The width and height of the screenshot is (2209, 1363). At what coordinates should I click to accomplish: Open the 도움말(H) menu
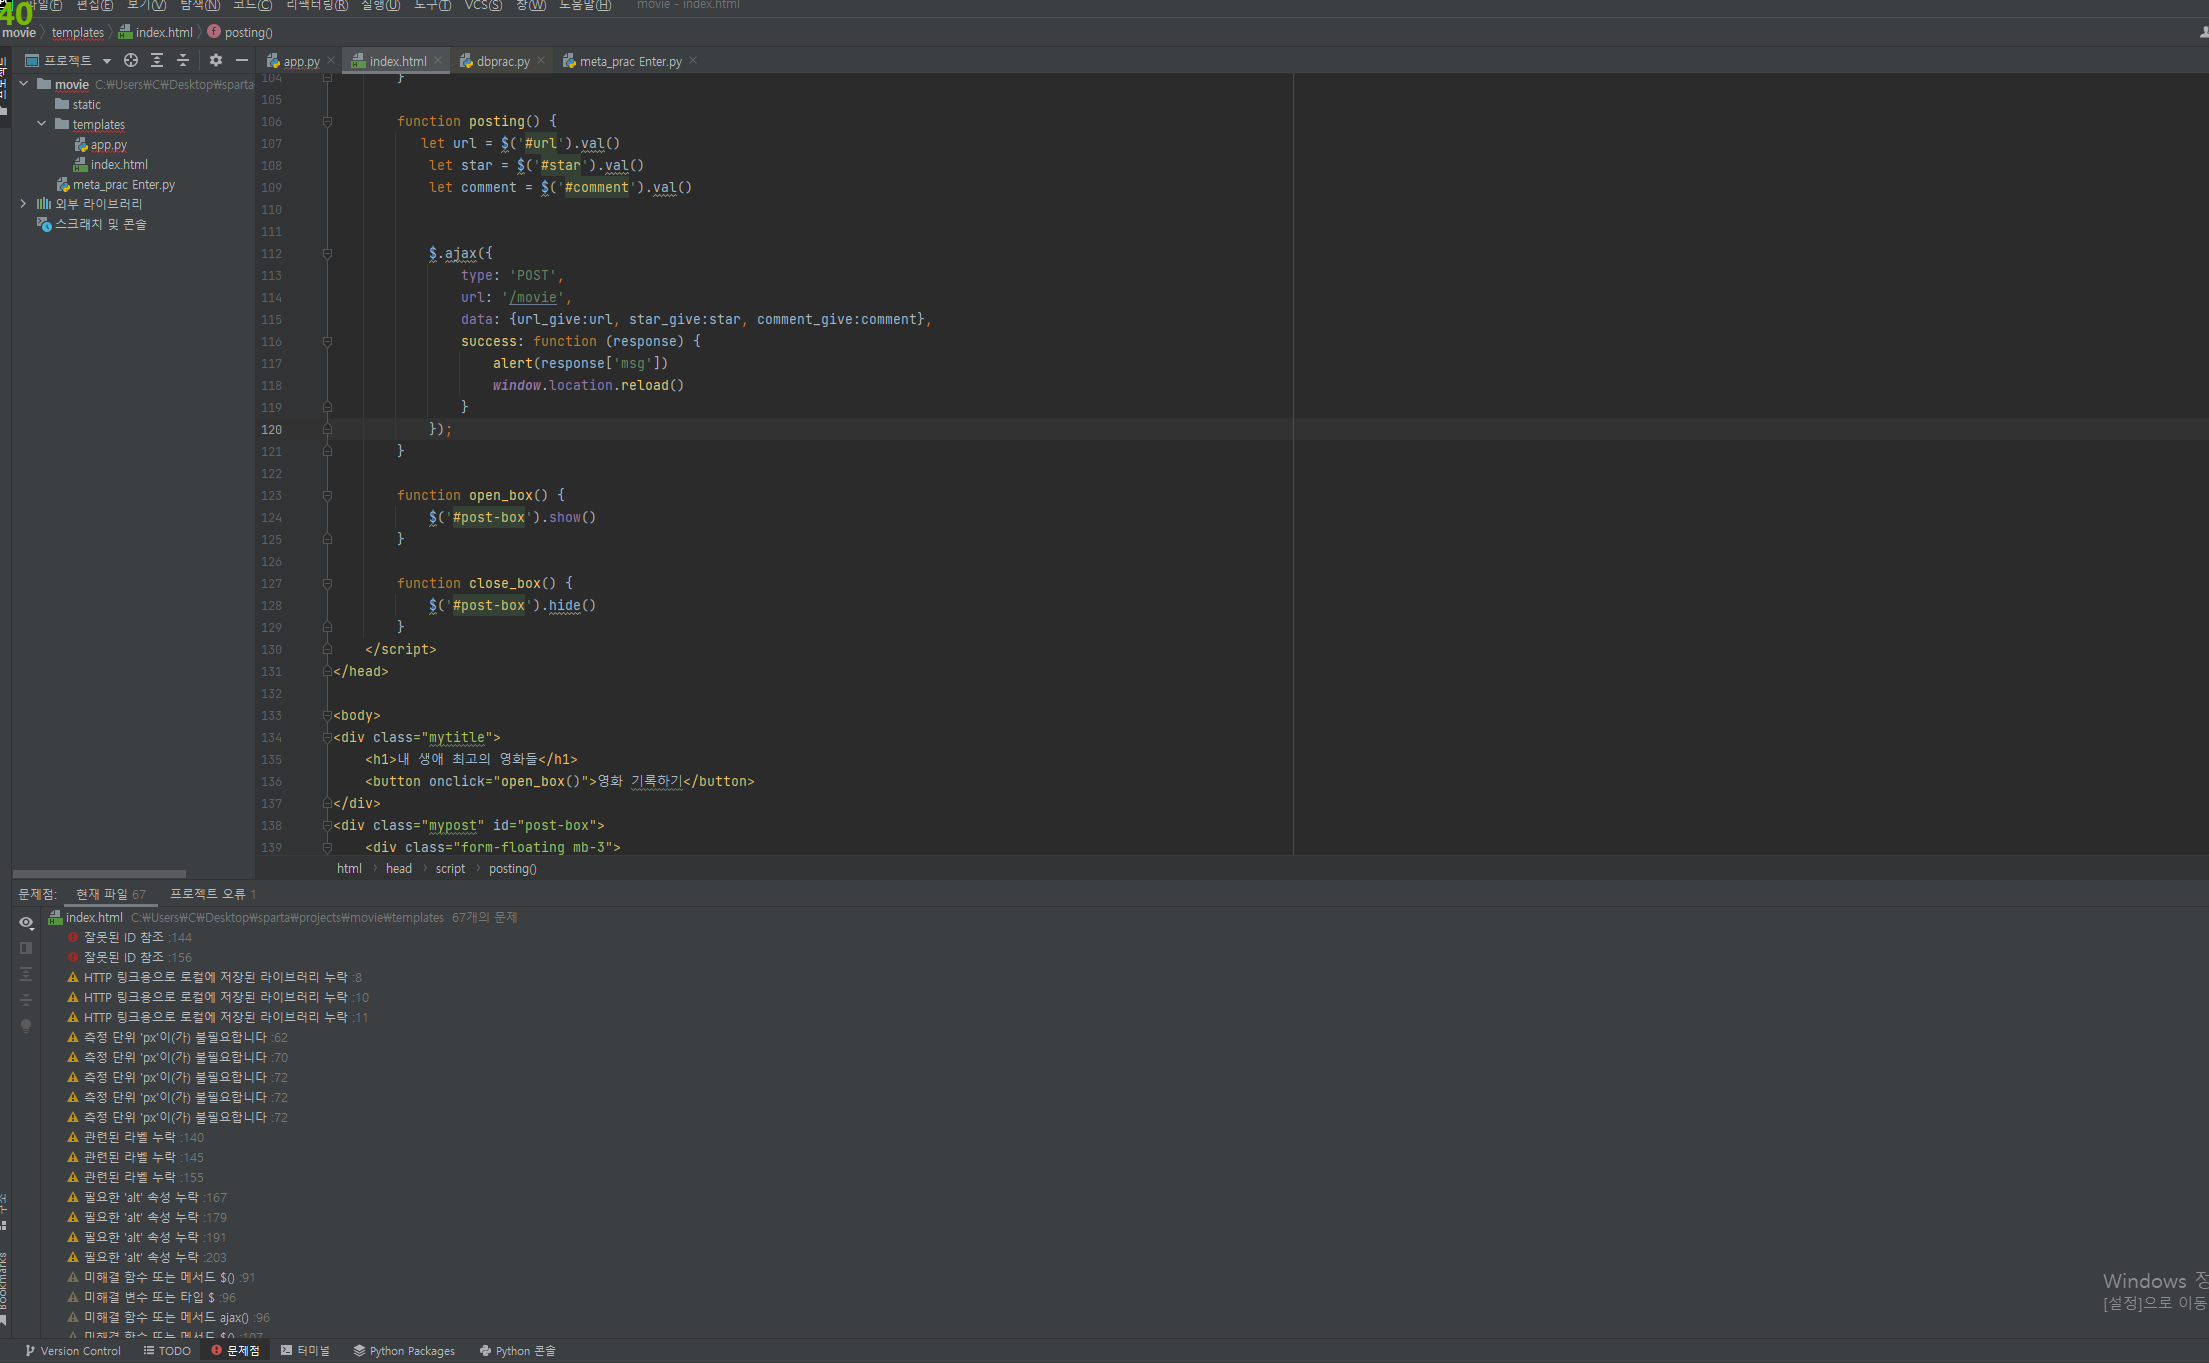(x=585, y=6)
